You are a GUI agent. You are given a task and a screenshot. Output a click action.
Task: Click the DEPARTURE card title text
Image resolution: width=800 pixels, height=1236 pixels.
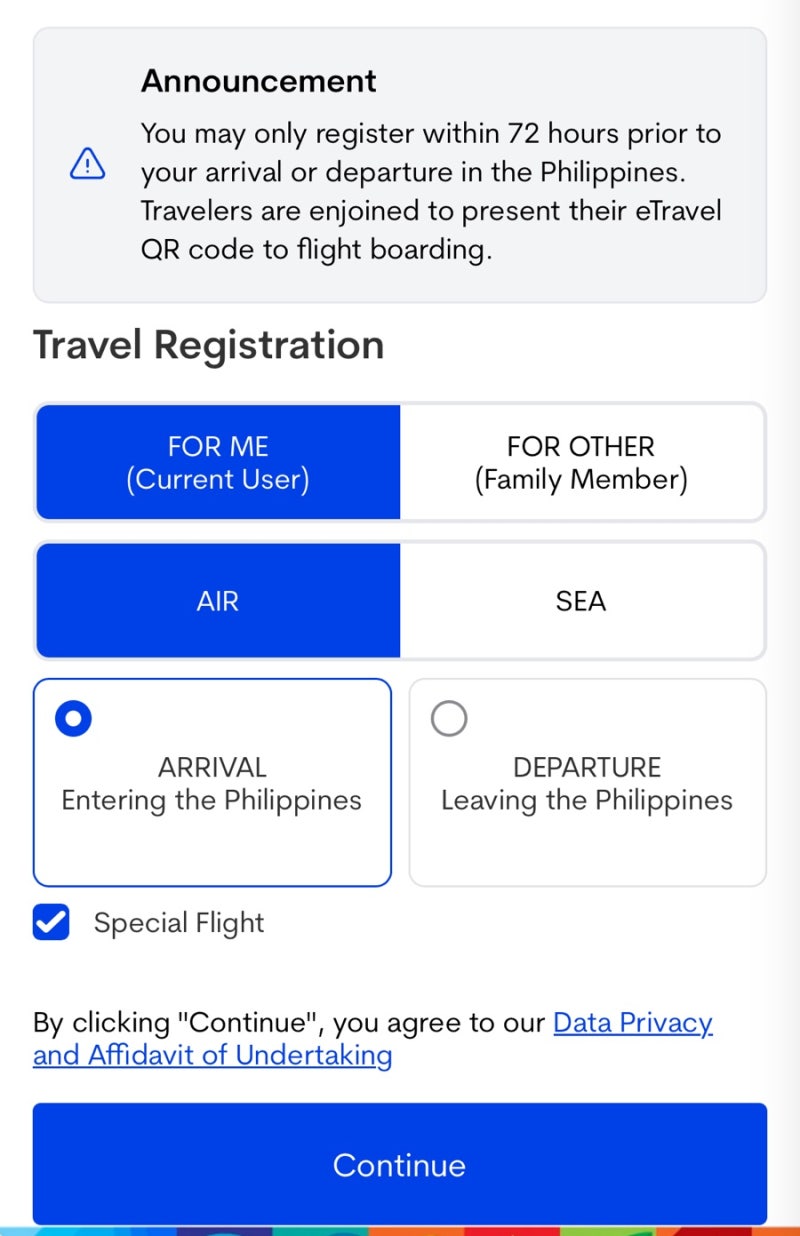(x=587, y=767)
